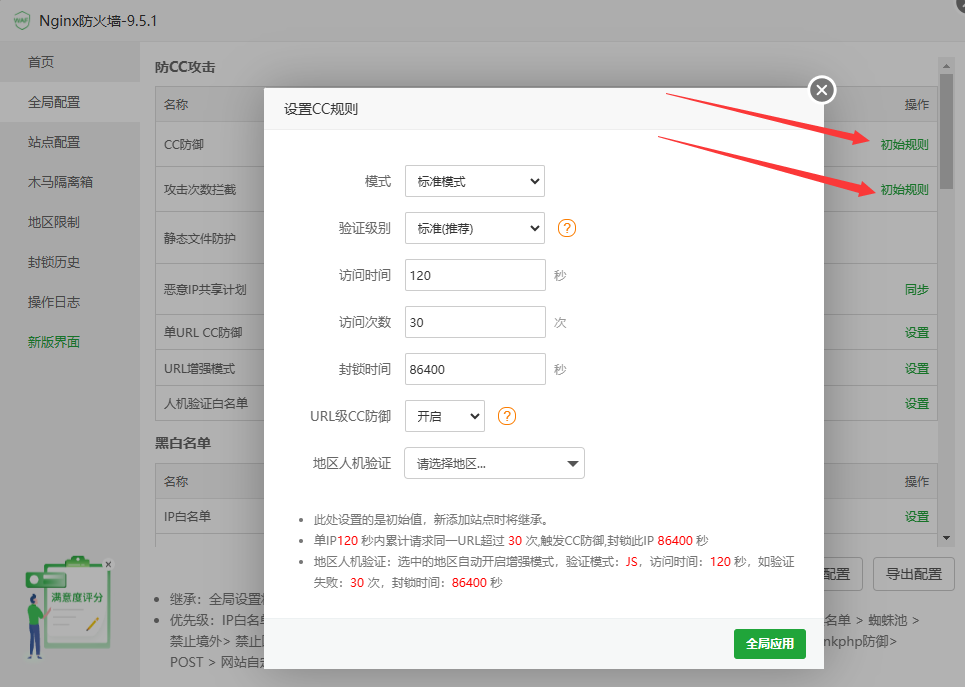This screenshot has width=965, height=687.
Task: Click 初始规则 link in CC防御 row
Action: pos(904,145)
